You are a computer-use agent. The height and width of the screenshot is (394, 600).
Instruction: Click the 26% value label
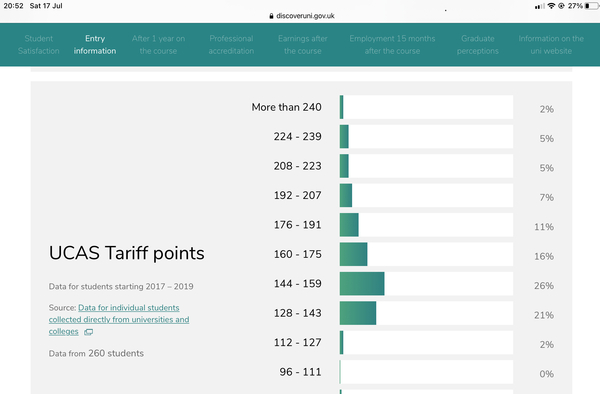click(x=544, y=286)
